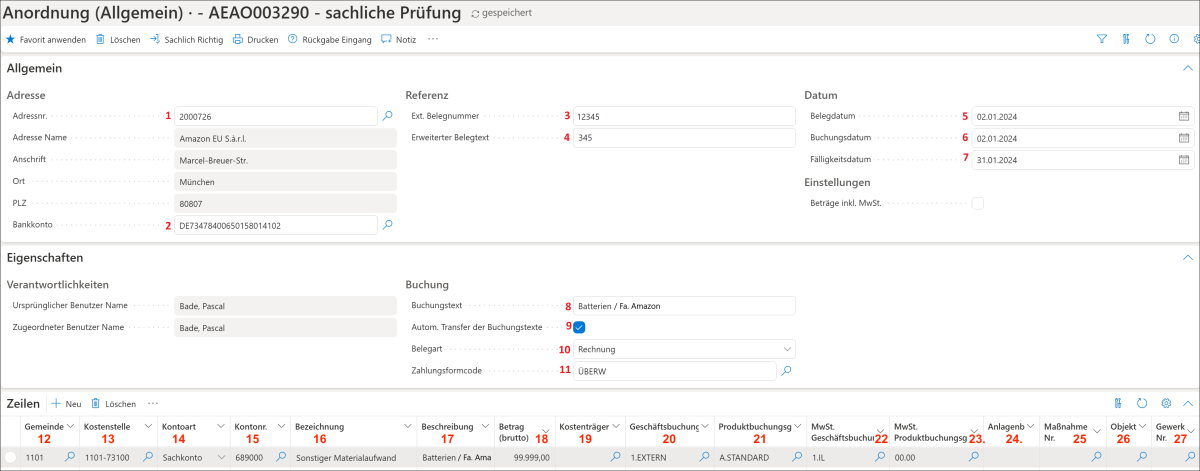Screen dimensions: 1200x471
Task: Collapse the Eigenschaften section
Action: pos(1186,257)
